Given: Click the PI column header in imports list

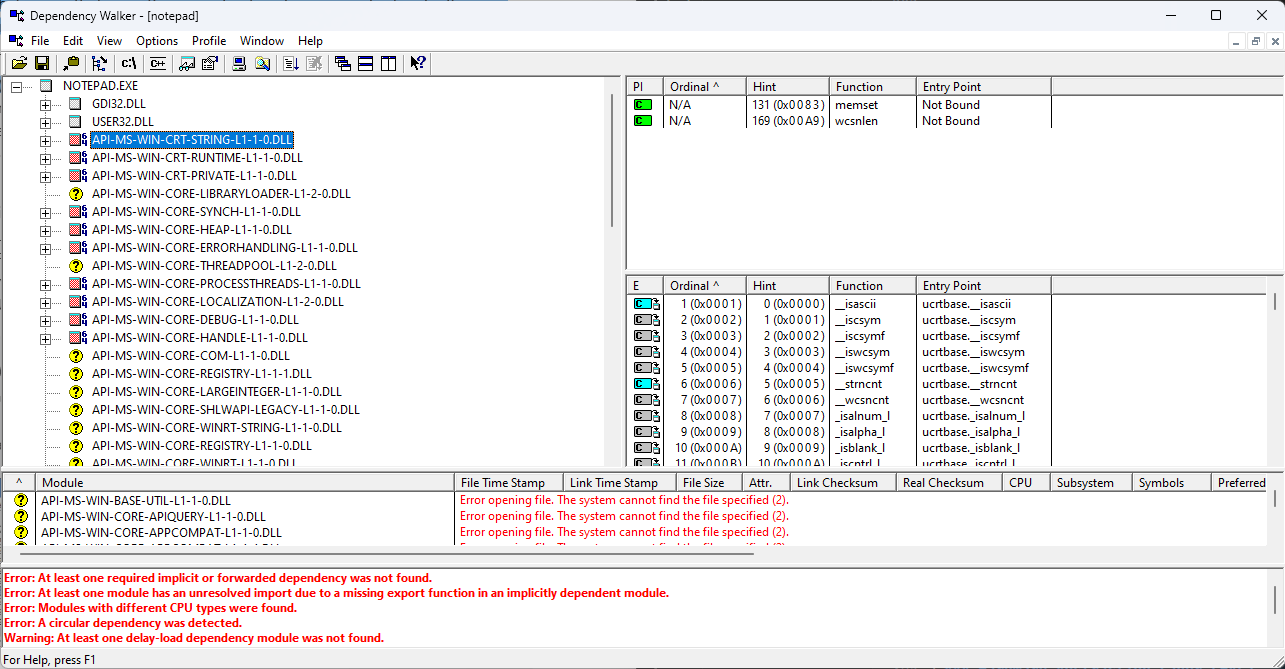Looking at the screenshot, I should coord(645,87).
